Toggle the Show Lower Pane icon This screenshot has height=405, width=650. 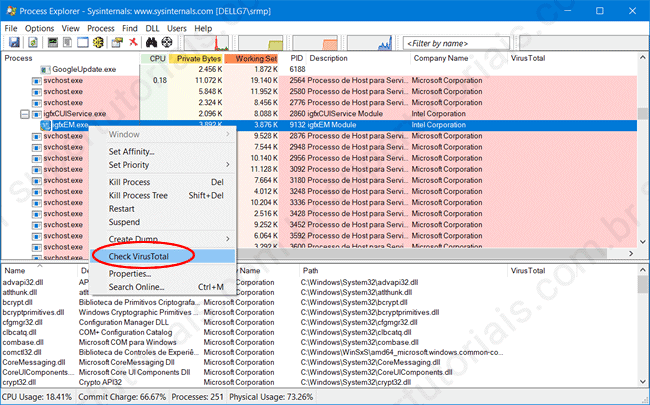point(81,44)
